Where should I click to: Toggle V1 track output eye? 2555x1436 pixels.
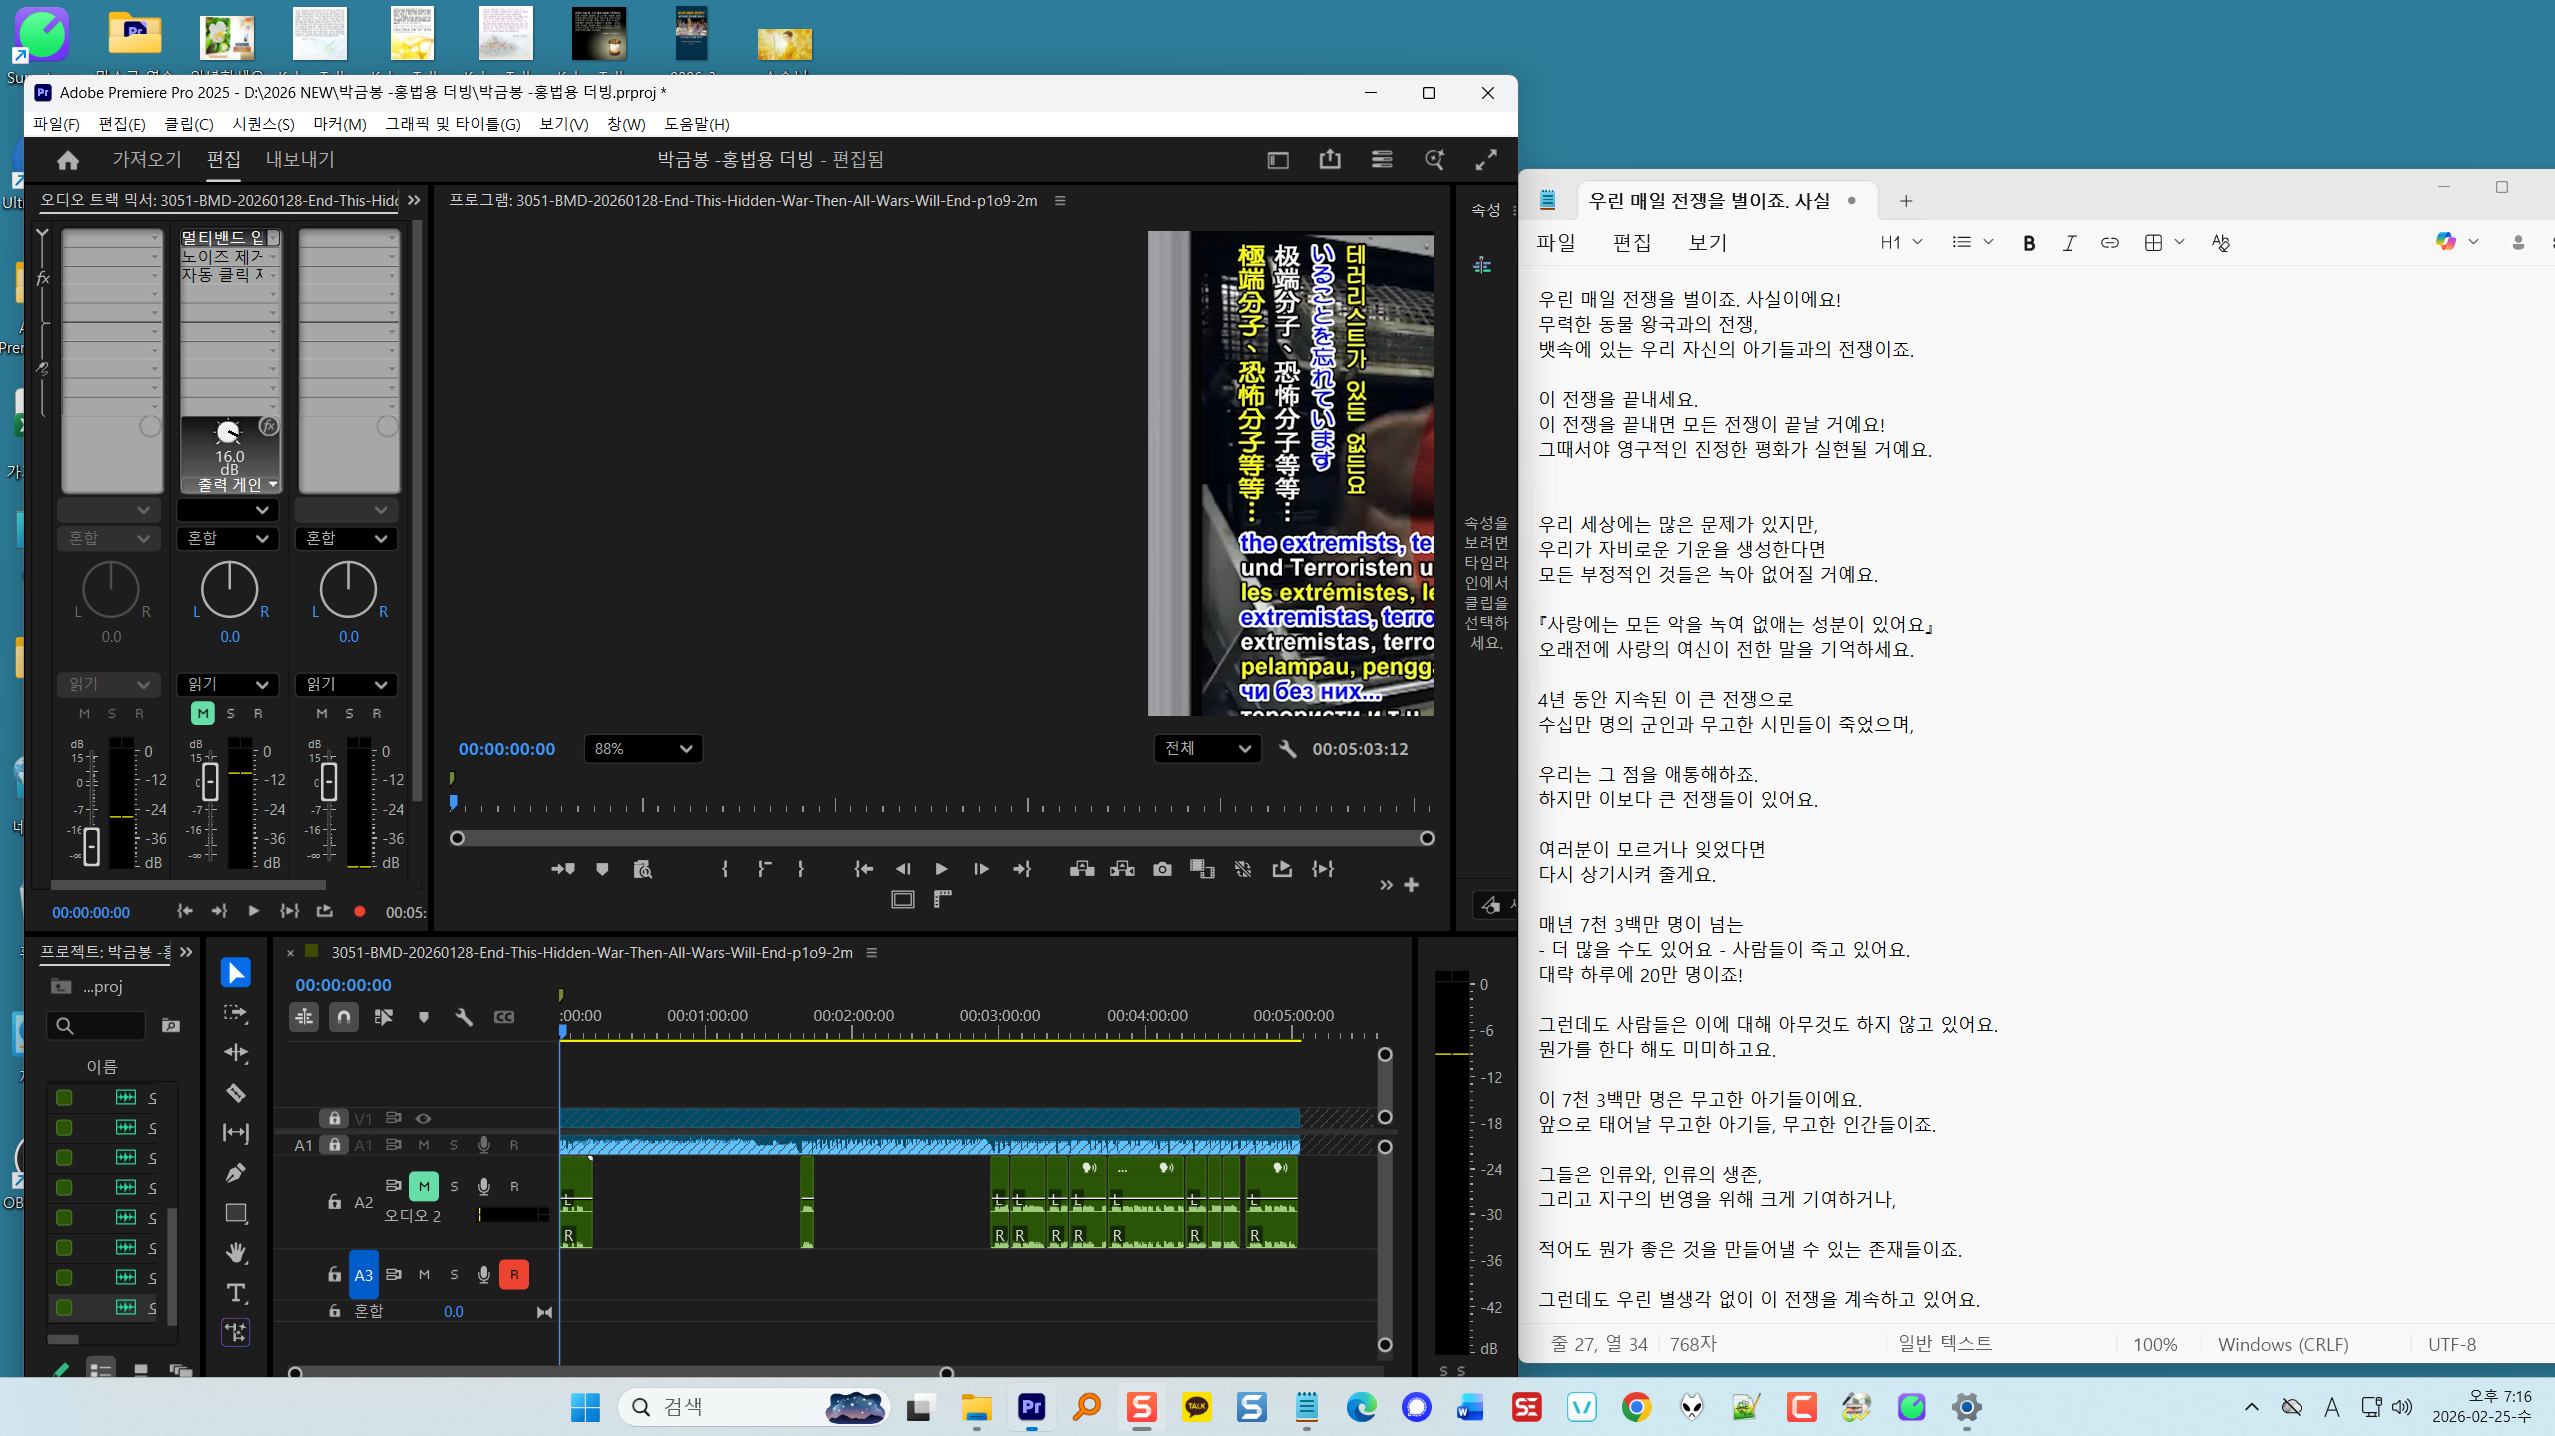click(423, 1118)
